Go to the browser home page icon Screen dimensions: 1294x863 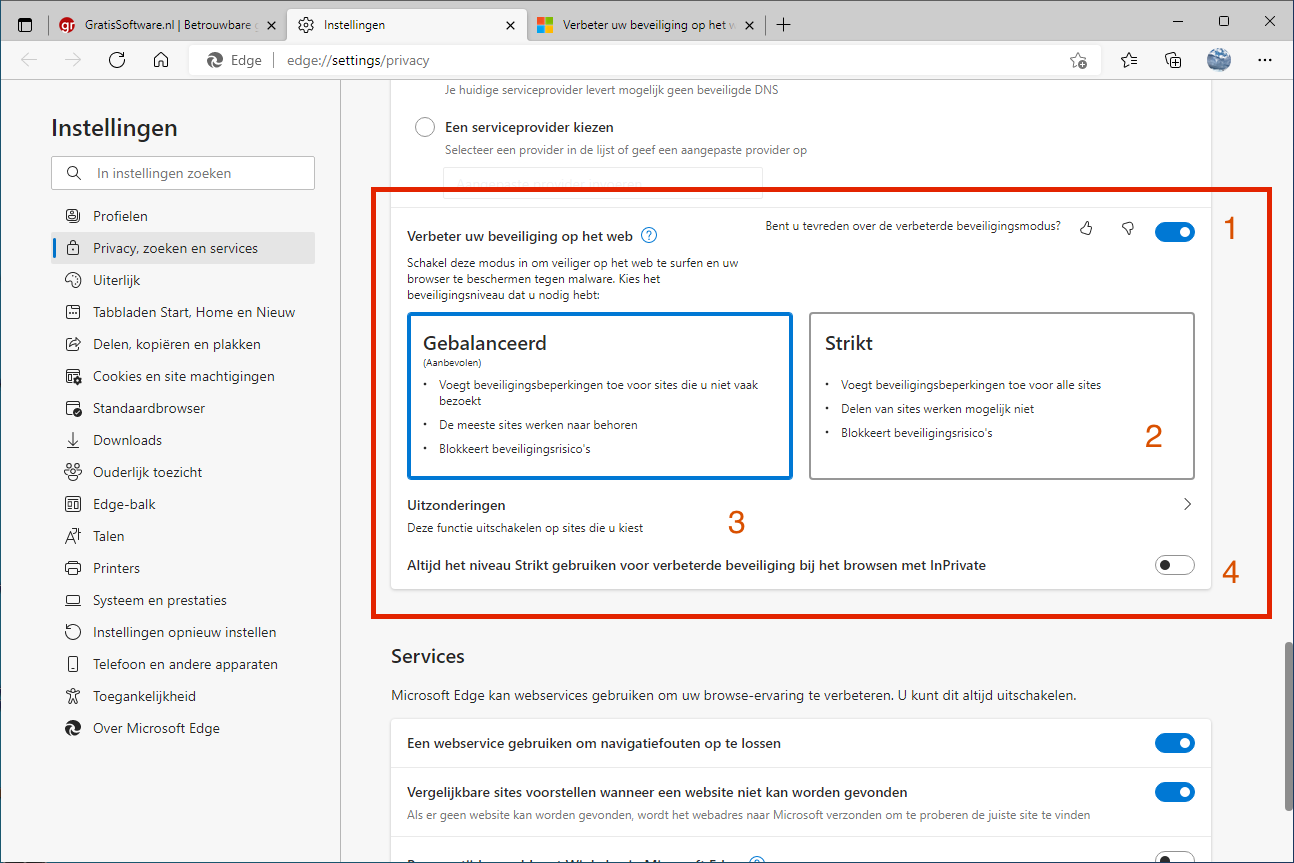point(161,60)
